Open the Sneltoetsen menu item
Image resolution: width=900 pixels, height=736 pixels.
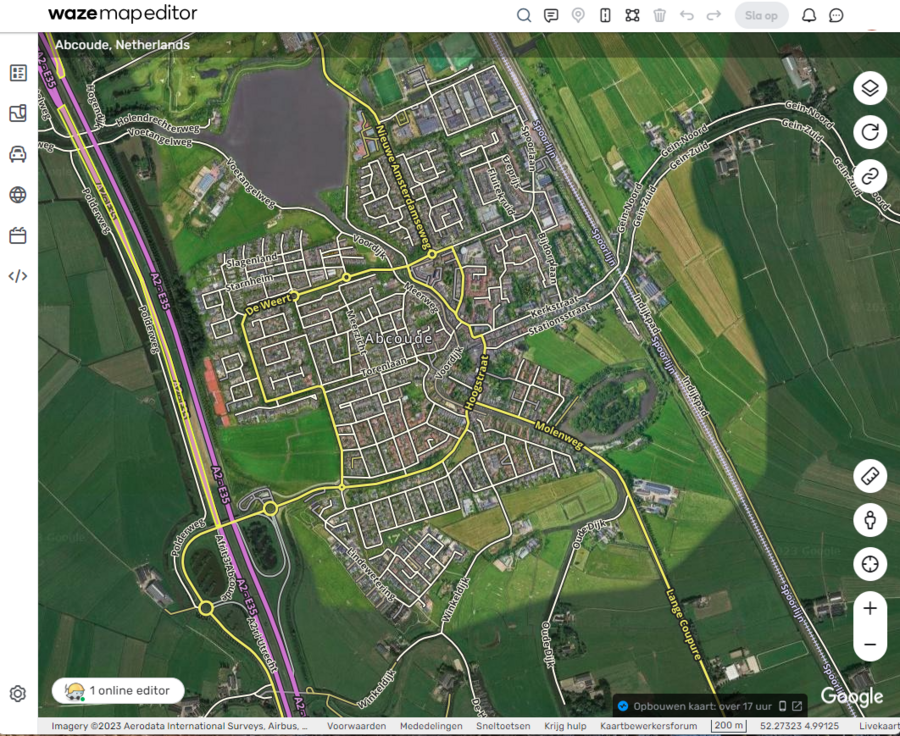pos(503,725)
